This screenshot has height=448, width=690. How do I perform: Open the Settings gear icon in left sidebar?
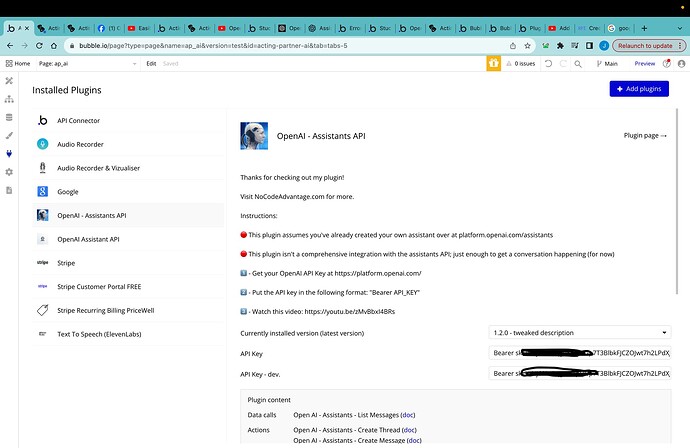9,172
